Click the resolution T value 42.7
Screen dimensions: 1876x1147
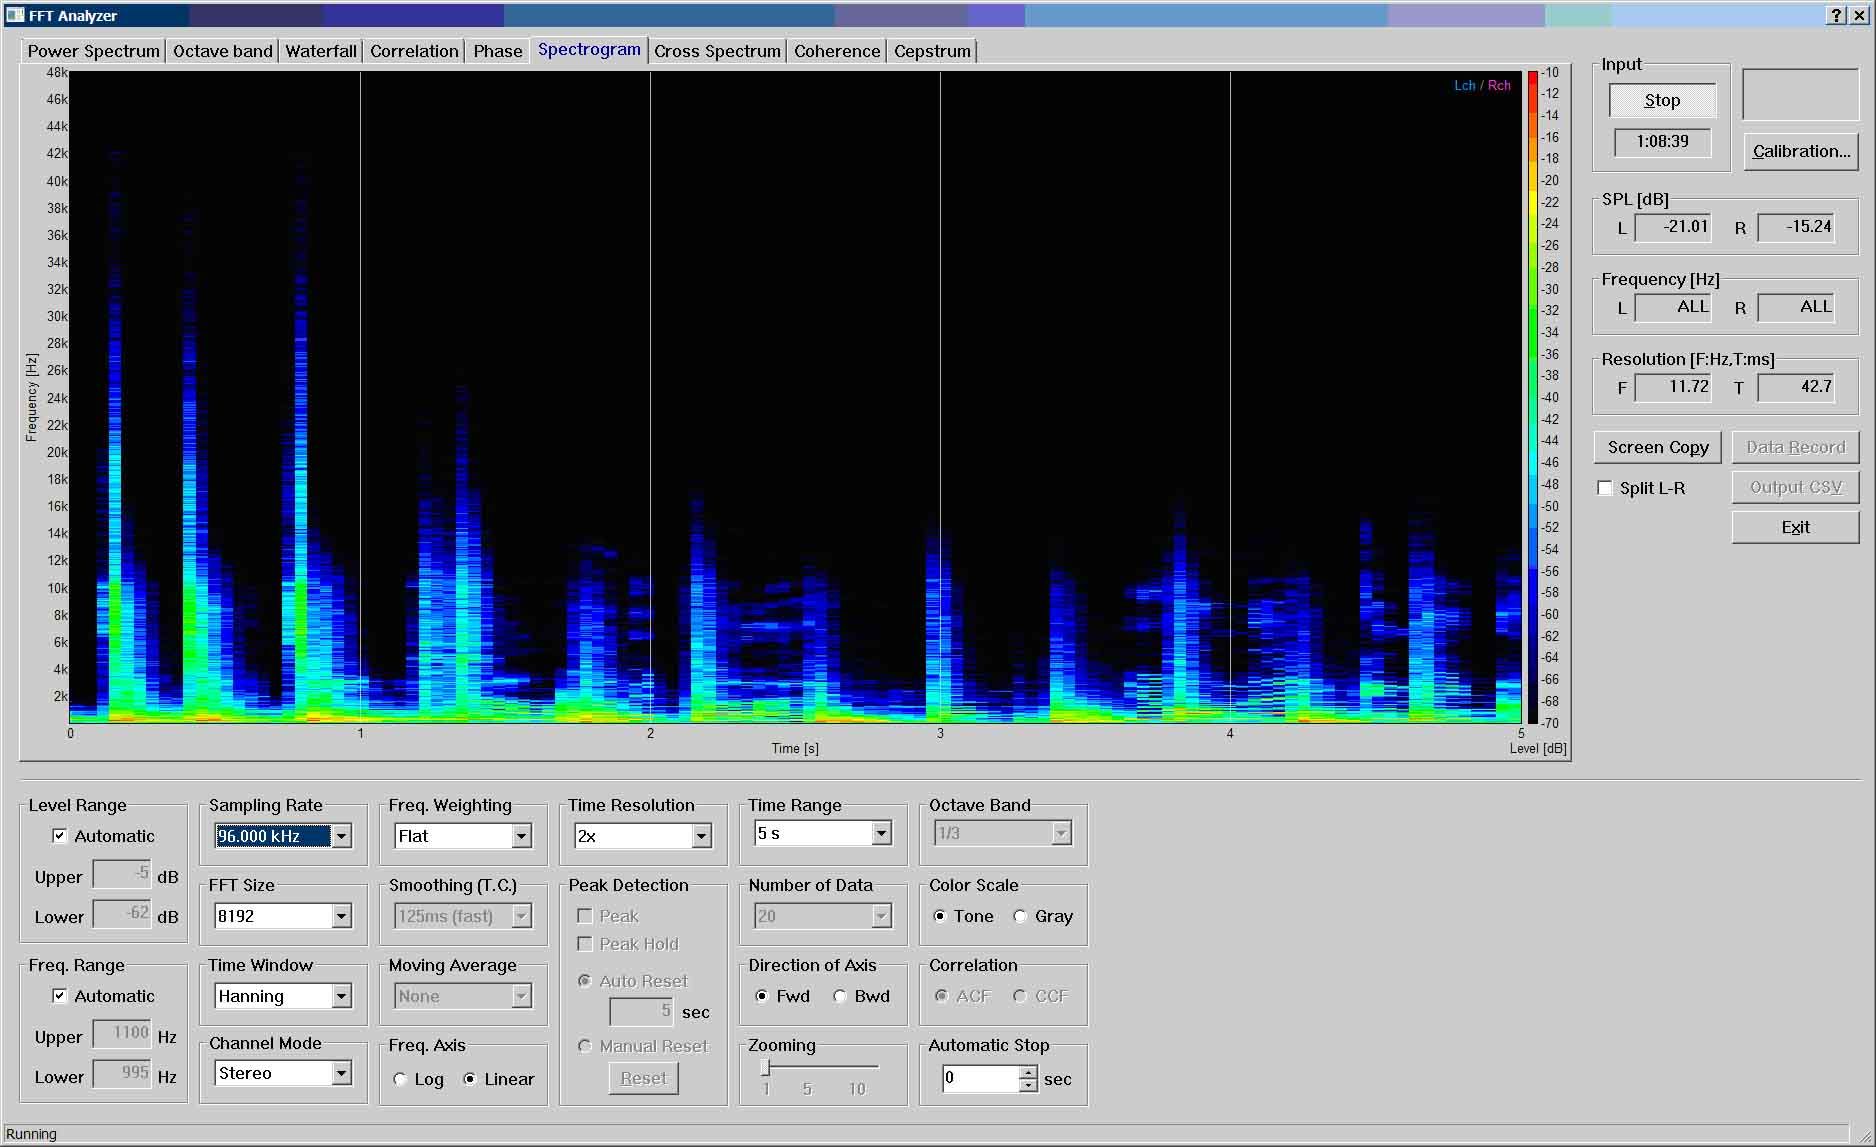tap(1796, 387)
